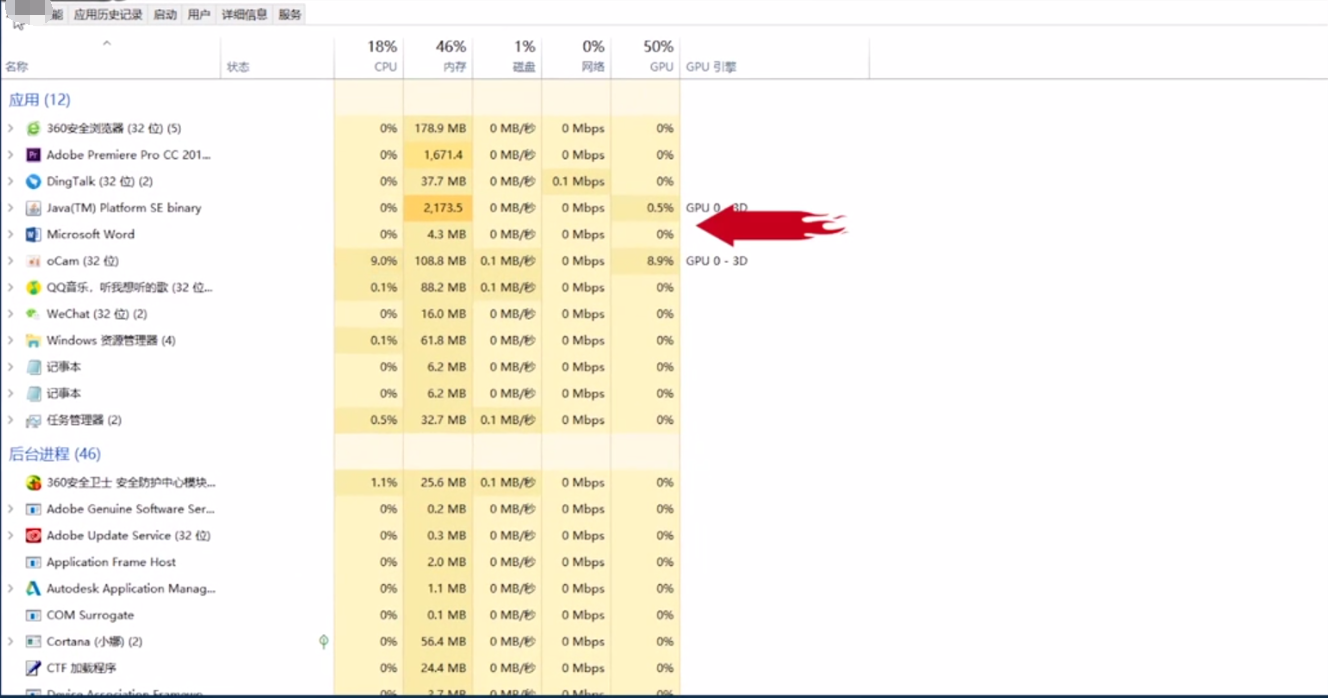This screenshot has width=1328, height=698.
Task: Expand the 360安全浏览器 process group
Action: pos(11,128)
